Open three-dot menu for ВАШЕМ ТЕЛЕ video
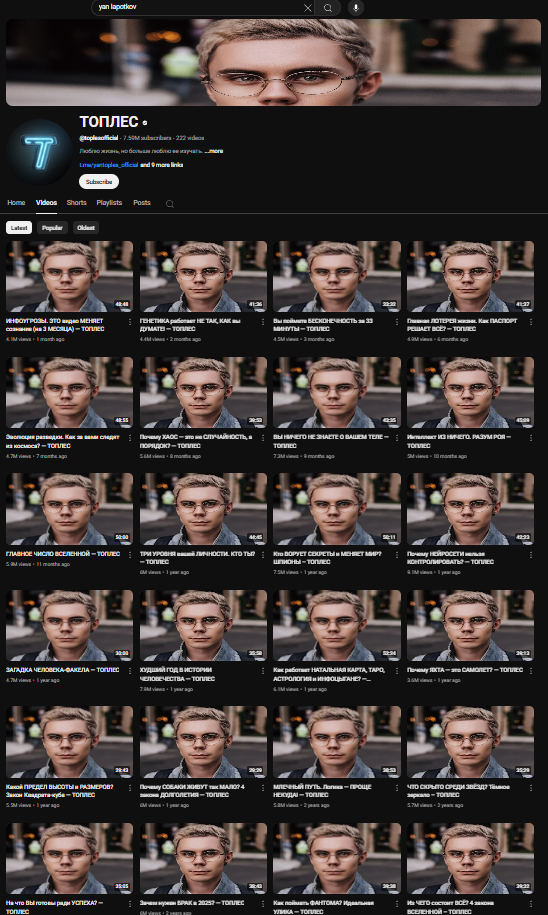Viewport: 548px width, 915px height. 397,438
